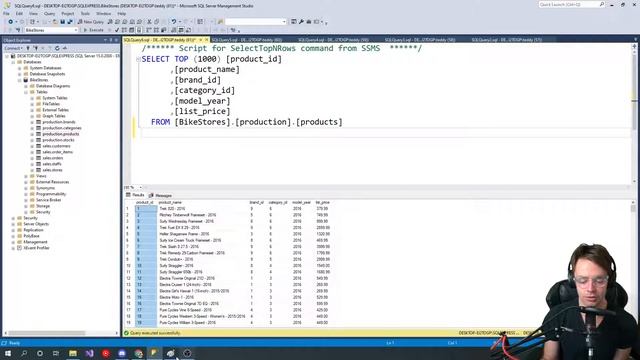Expand the Views folder

pos(26,176)
